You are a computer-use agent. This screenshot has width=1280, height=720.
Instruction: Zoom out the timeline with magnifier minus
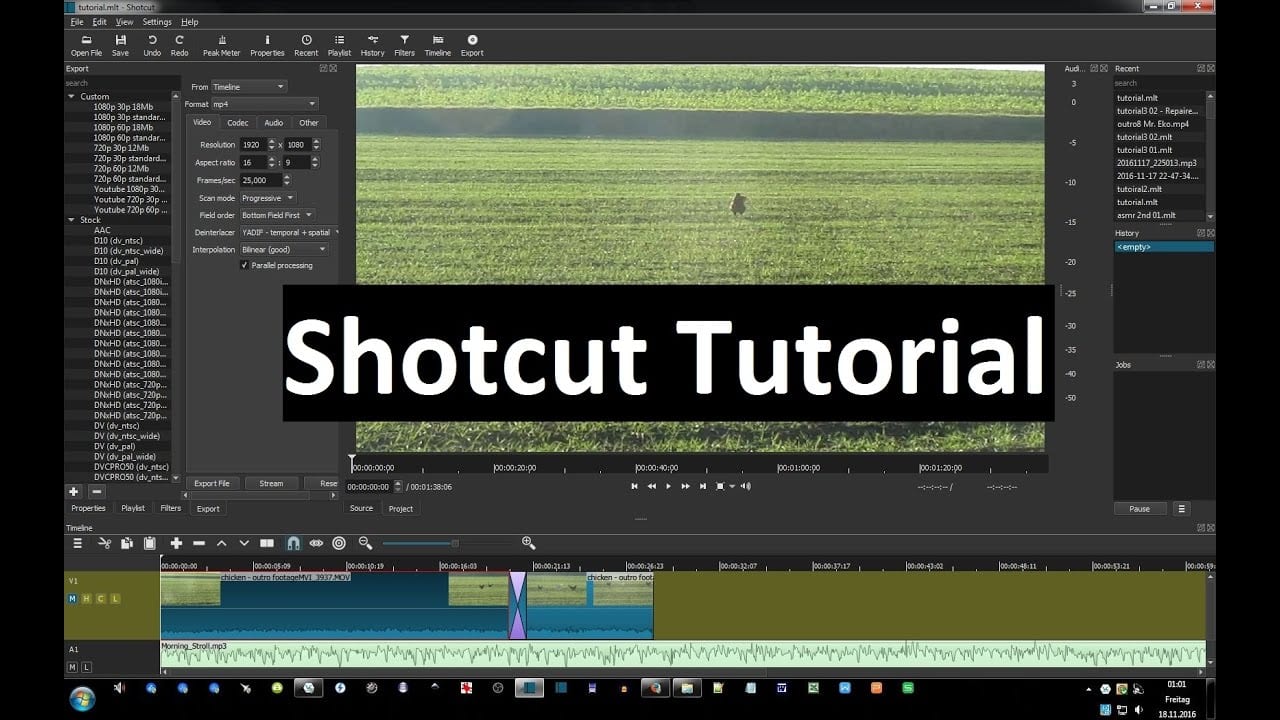365,543
